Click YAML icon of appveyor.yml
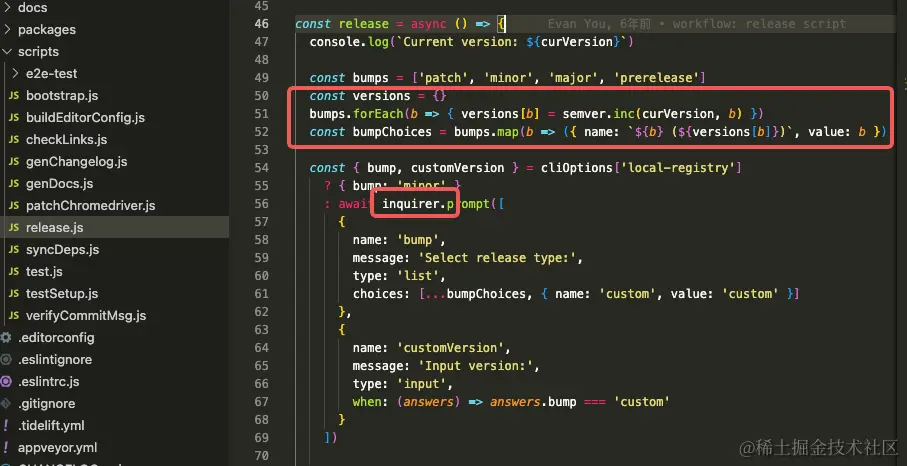The image size is (907, 466). 6,447
